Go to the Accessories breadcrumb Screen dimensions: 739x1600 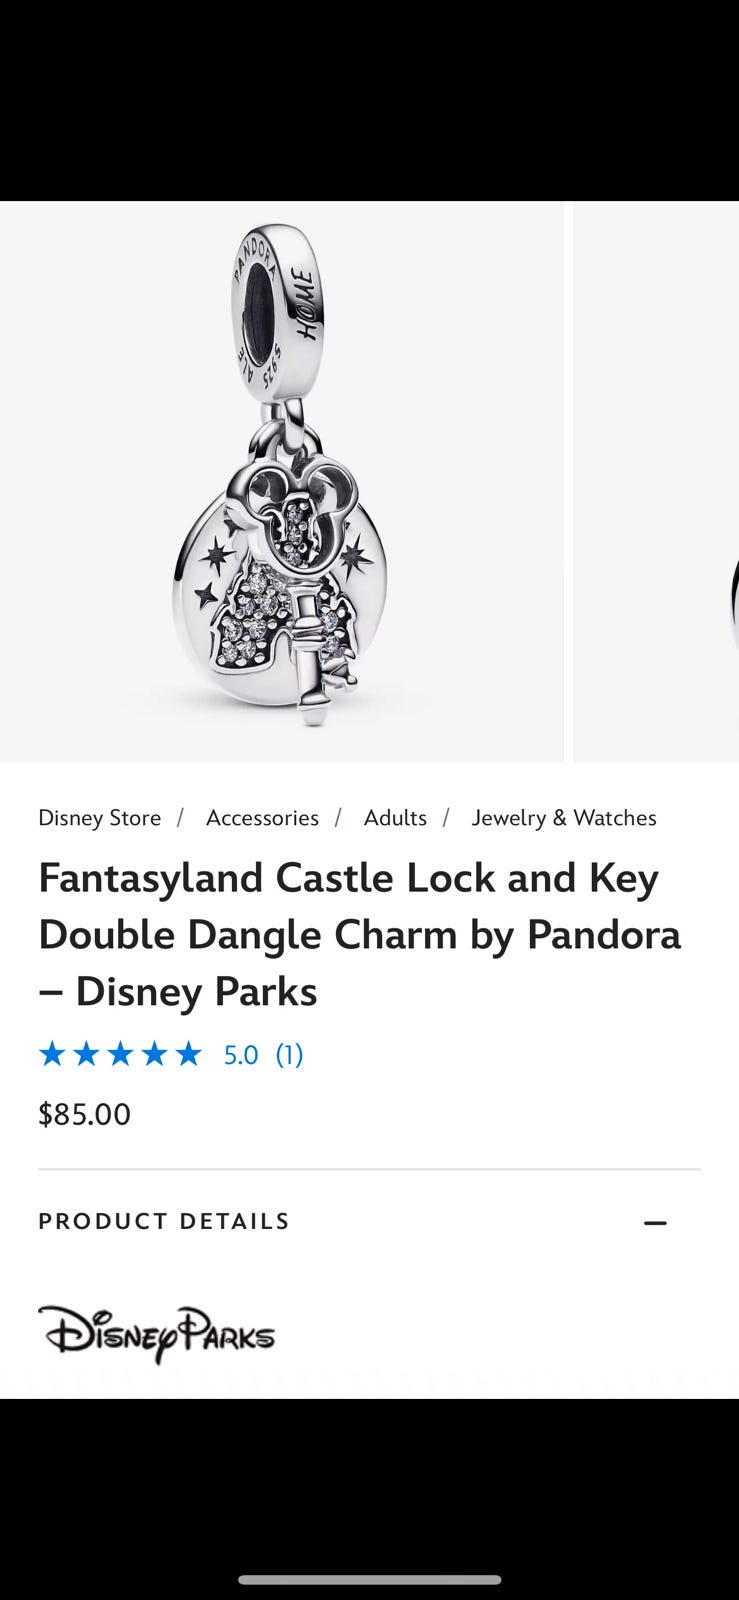coord(262,818)
